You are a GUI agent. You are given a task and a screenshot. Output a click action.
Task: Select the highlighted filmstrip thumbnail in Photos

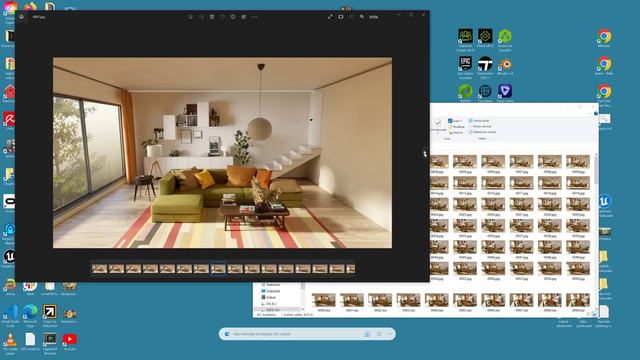(218, 269)
